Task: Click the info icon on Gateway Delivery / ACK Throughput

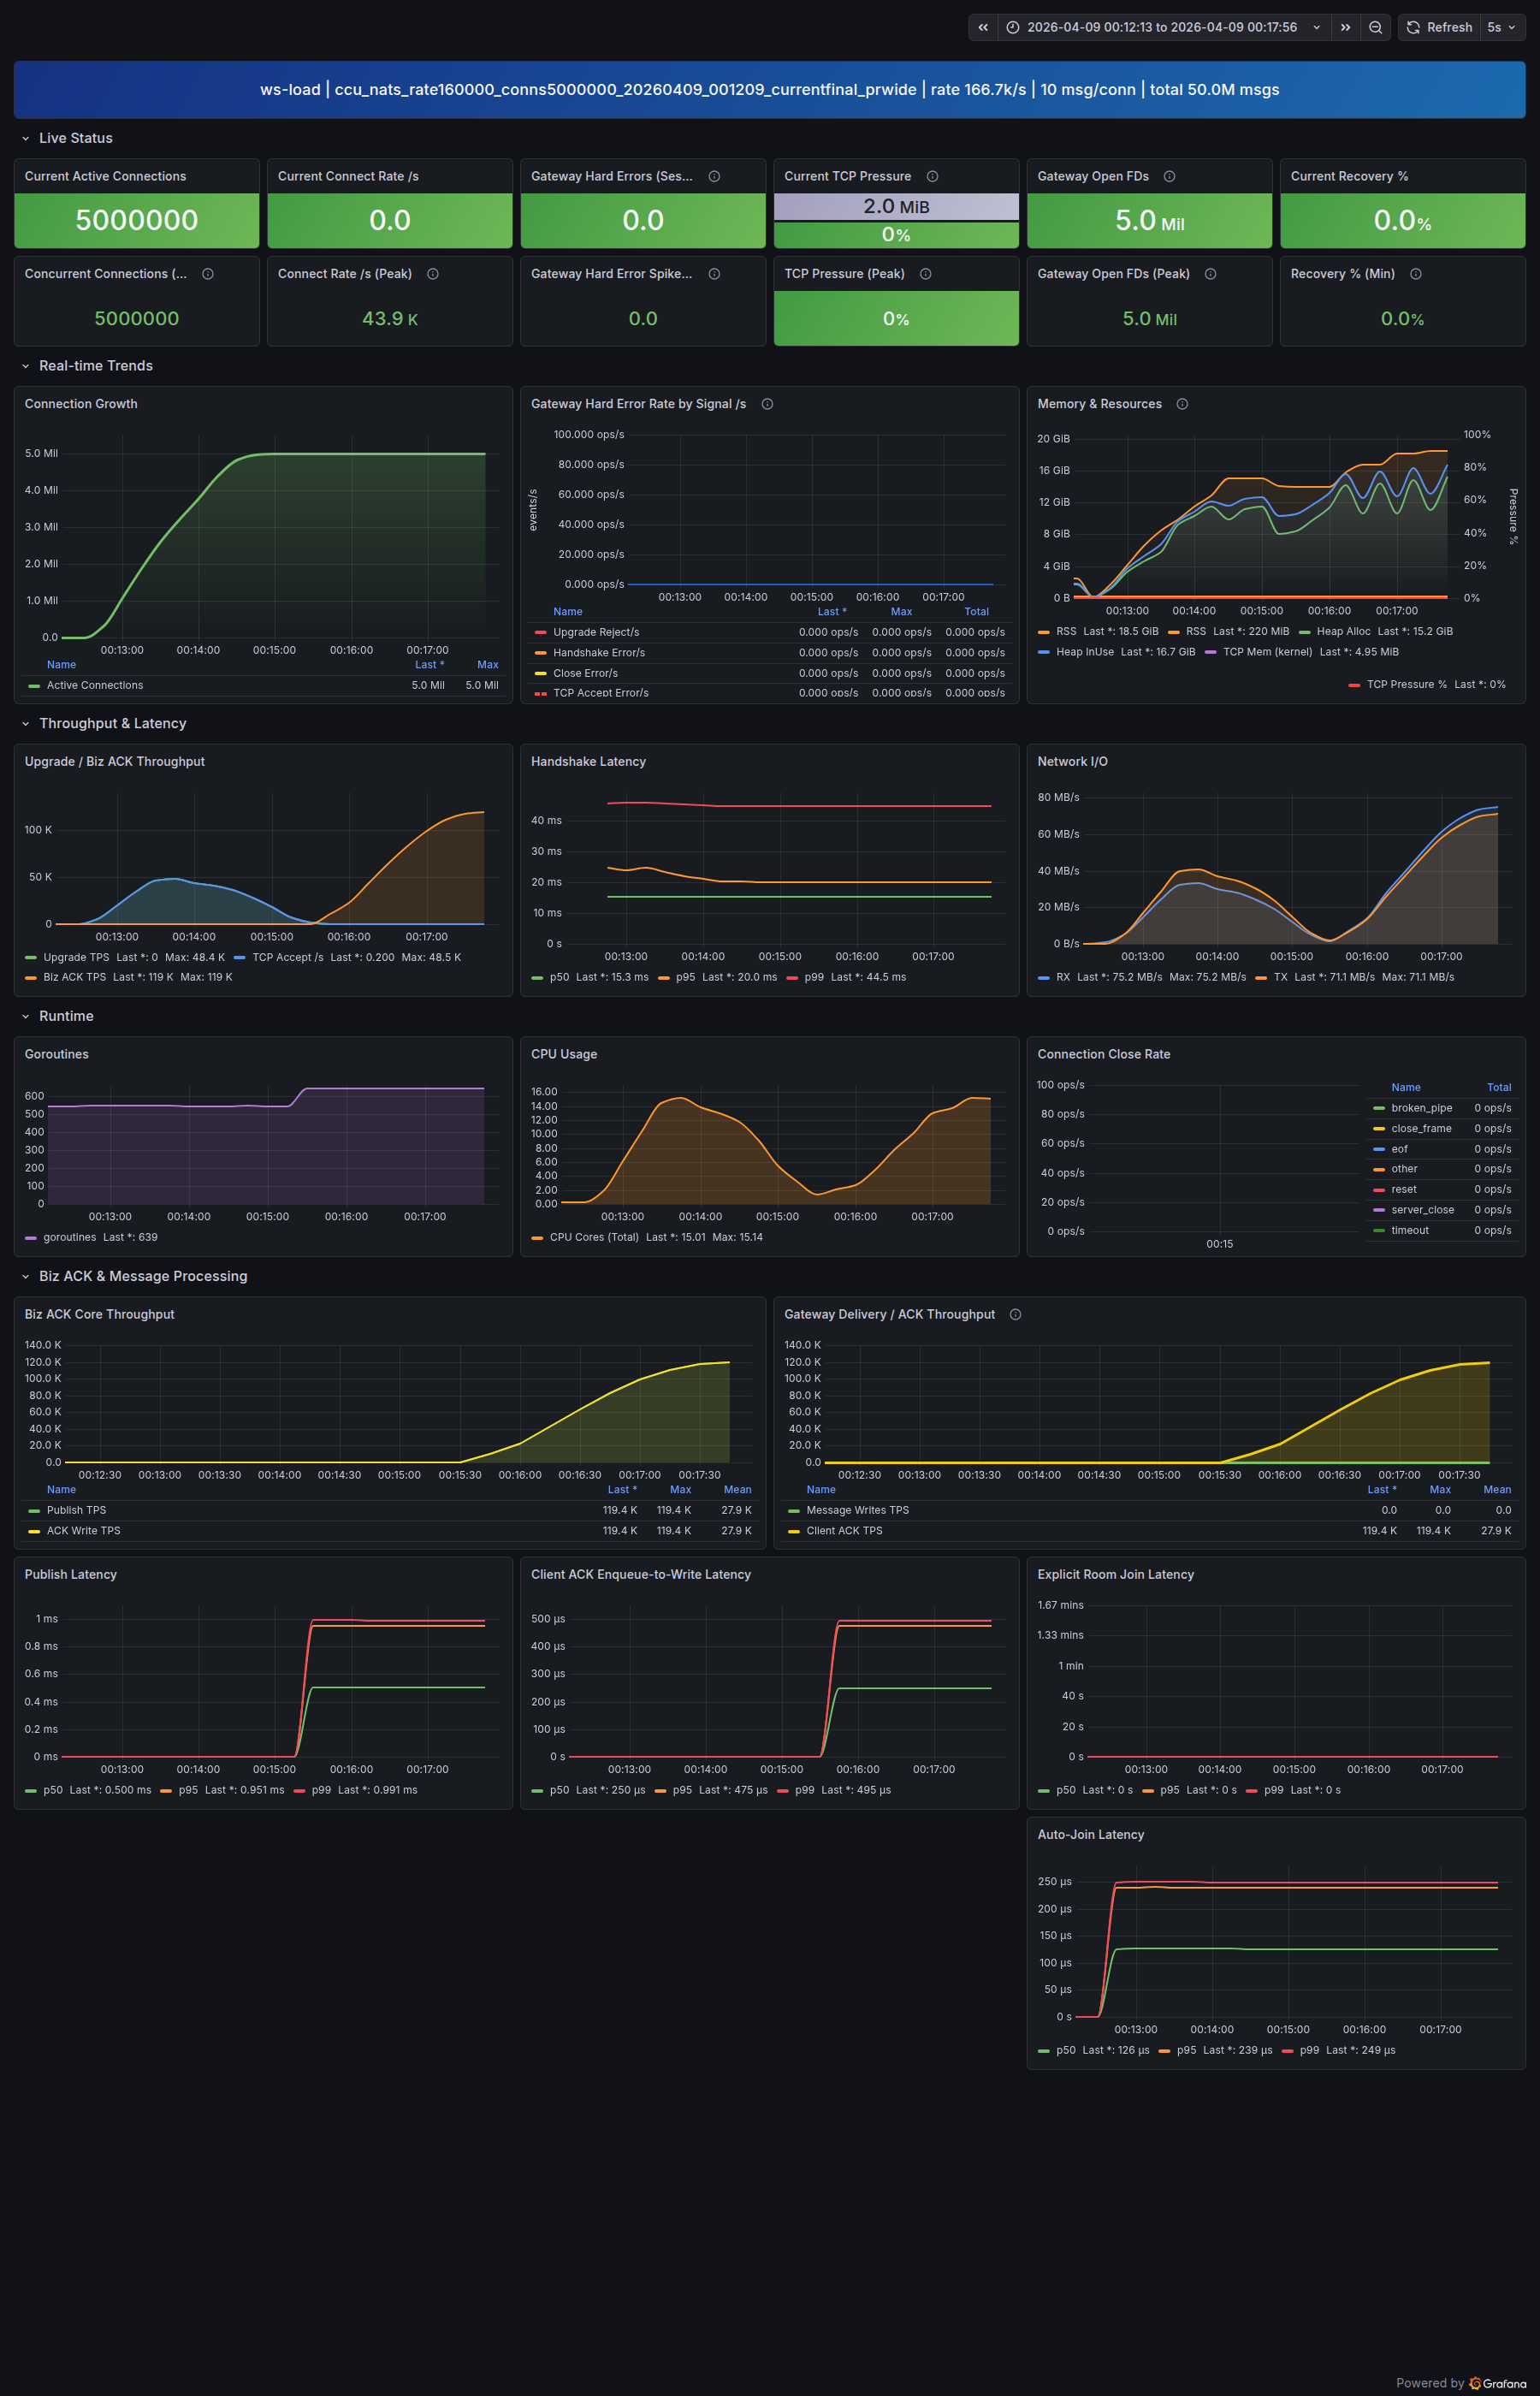Action: click(1015, 1314)
